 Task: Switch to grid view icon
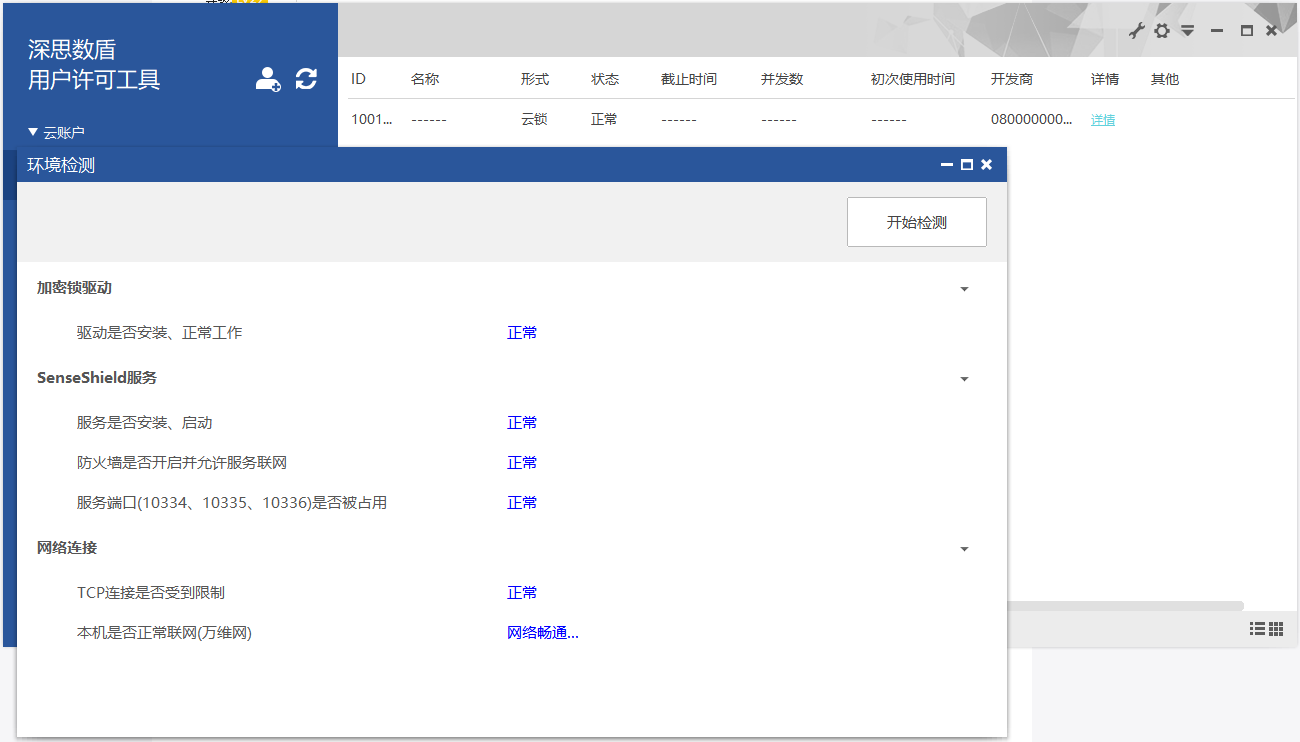coord(1276,628)
